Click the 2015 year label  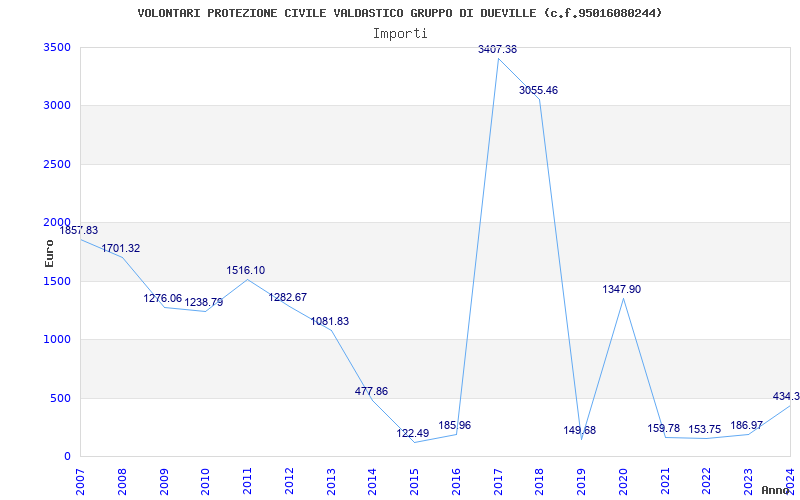[414, 481]
